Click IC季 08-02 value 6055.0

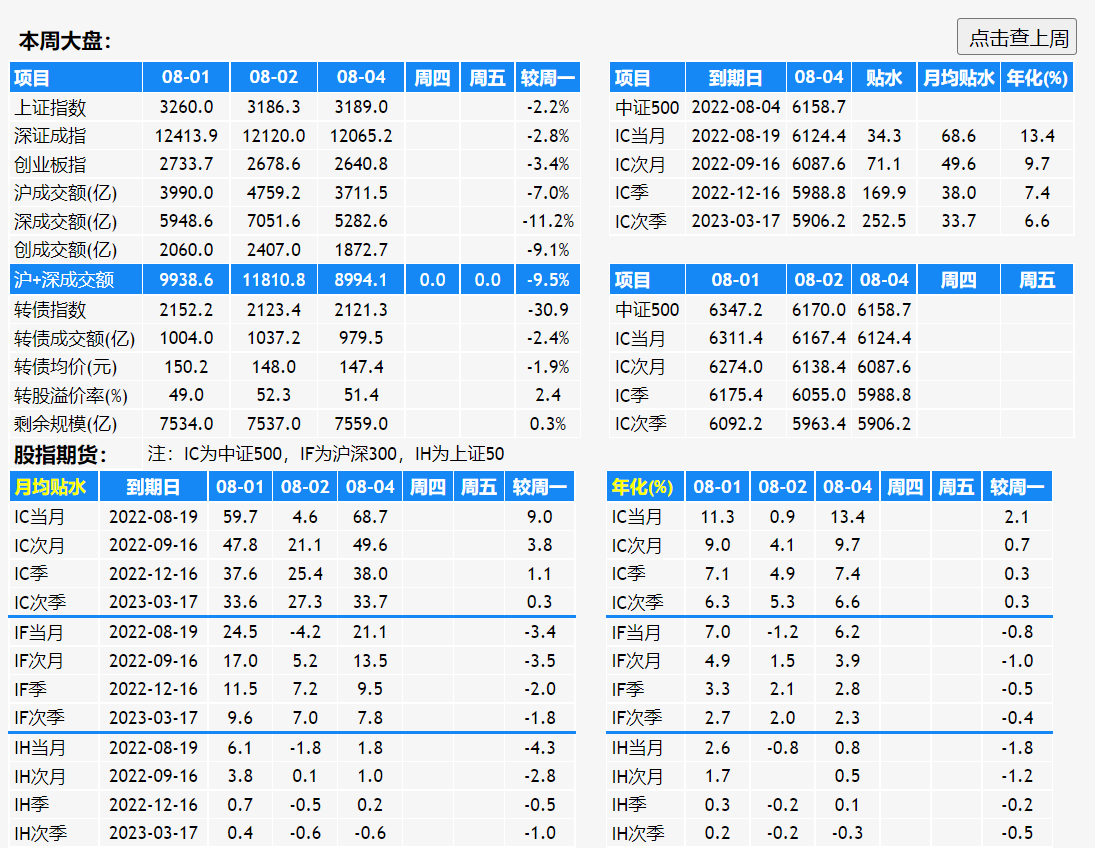(819, 395)
